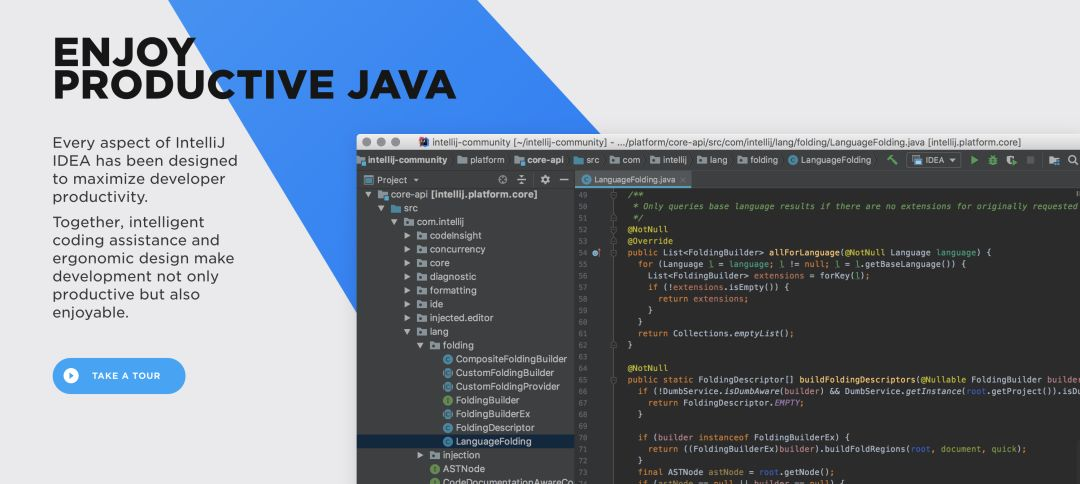
Task: Open Project Structure icon in toolbar
Action: [x=1054, y=160]
